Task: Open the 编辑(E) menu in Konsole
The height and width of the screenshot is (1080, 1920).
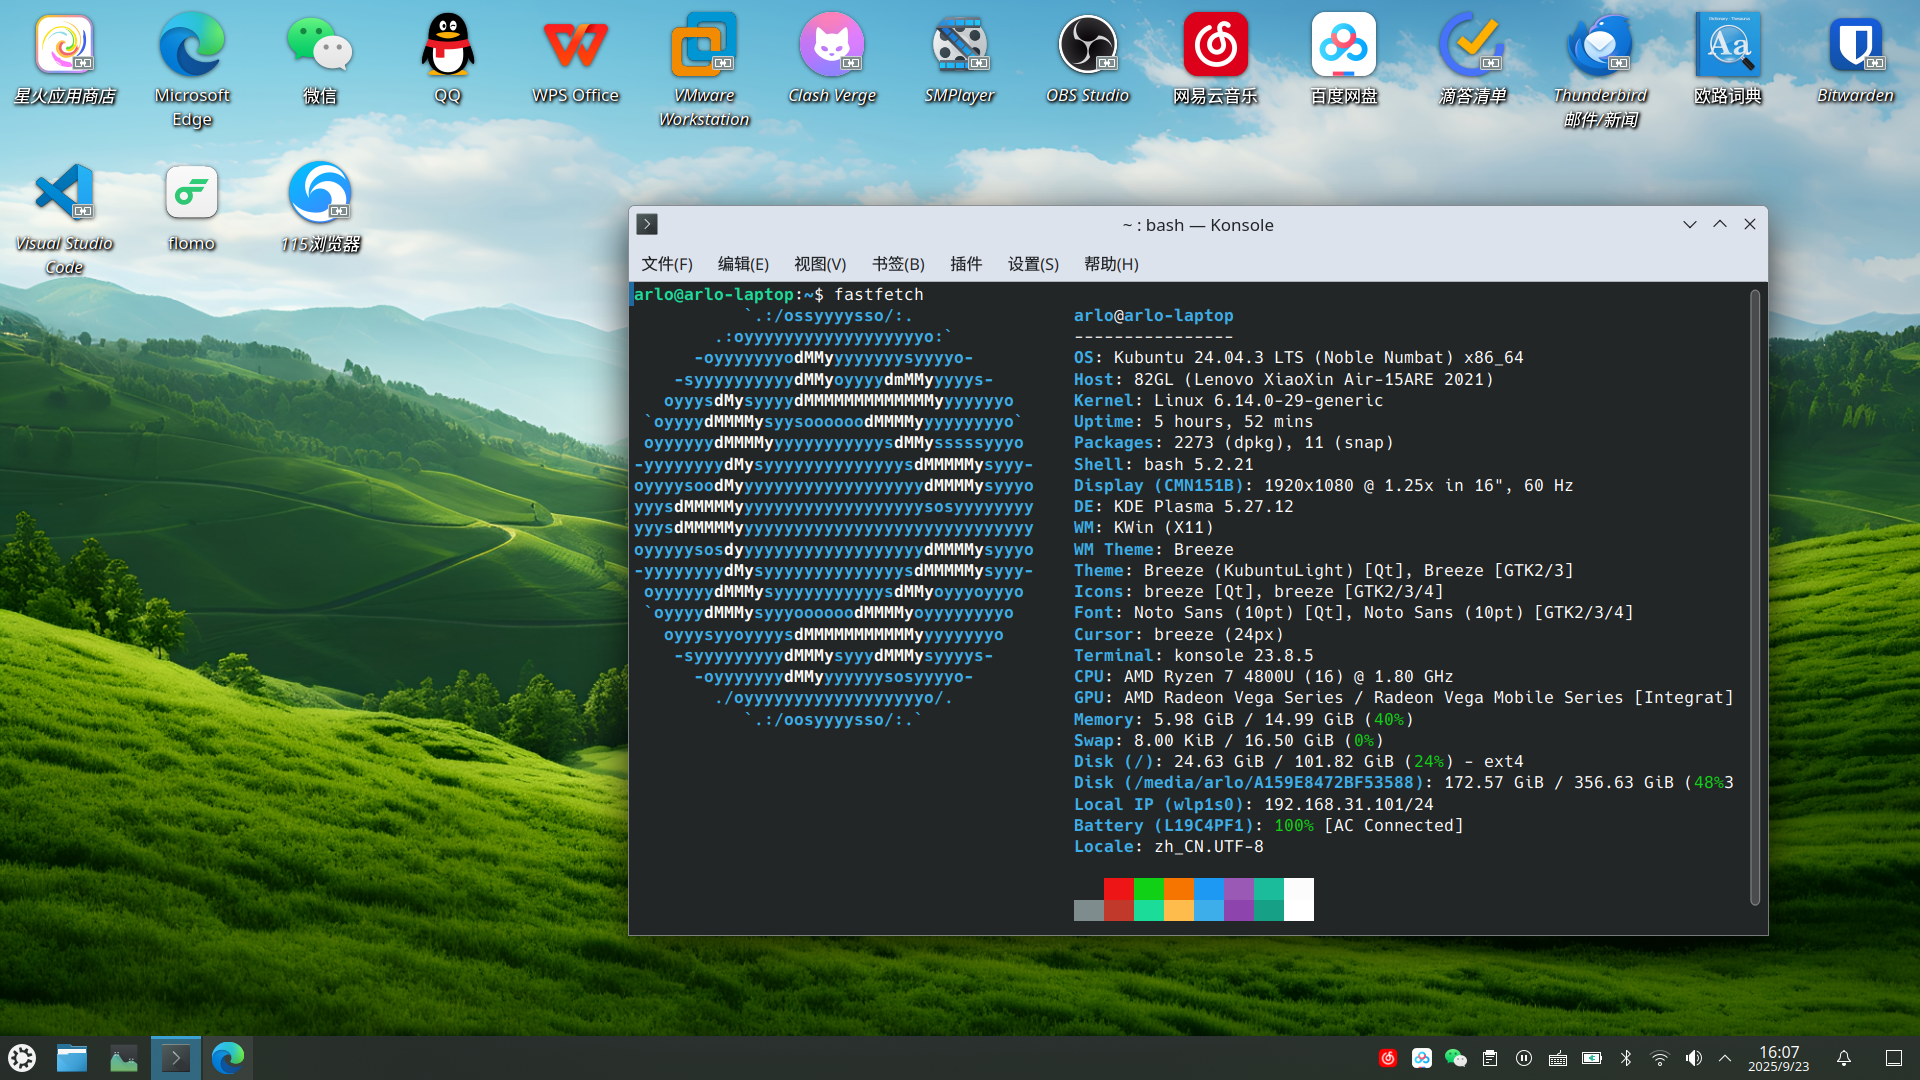Action: [743, 264]
